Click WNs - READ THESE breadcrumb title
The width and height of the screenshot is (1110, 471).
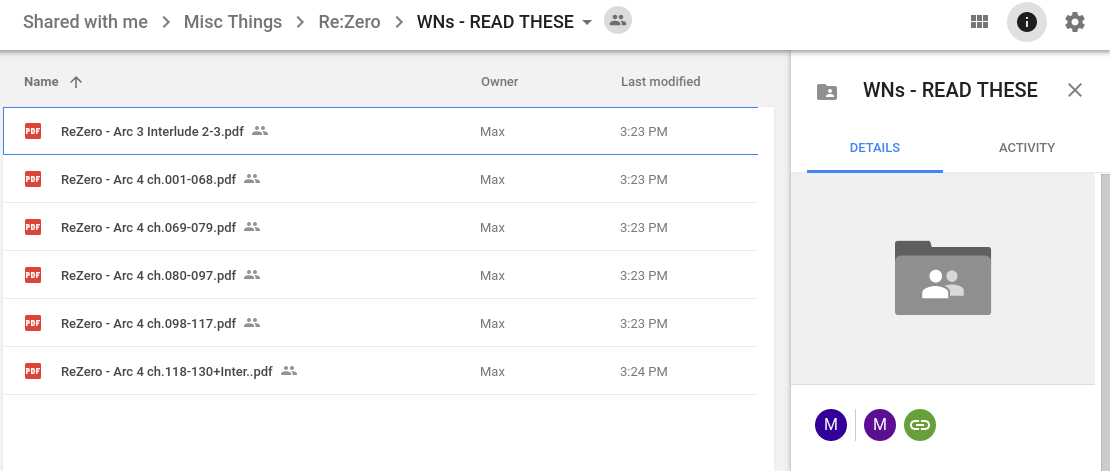pyautogui.click(x=495, y=22)
